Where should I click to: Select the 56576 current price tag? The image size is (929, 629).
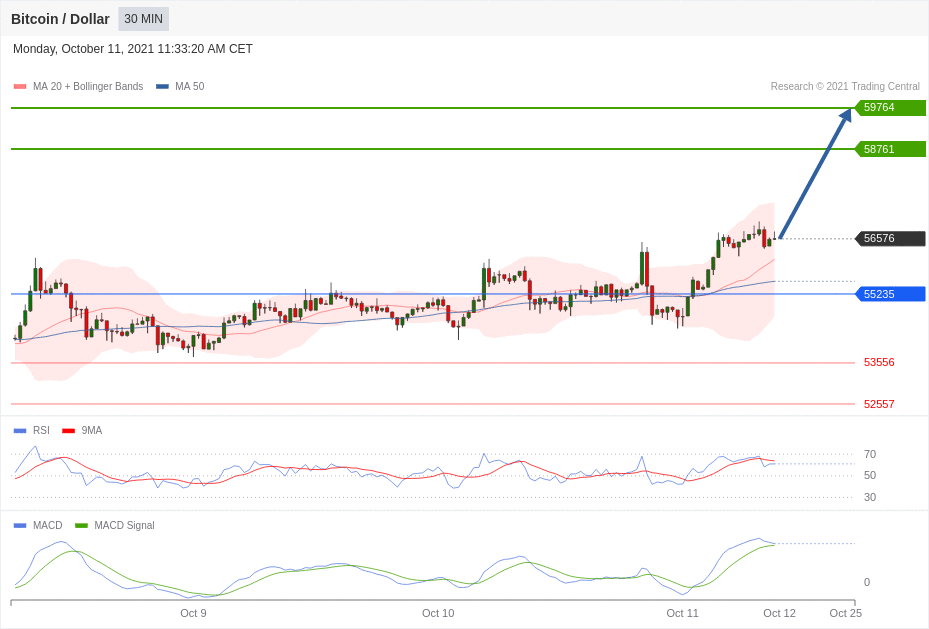pyautogui.click(x=890, y=238)
